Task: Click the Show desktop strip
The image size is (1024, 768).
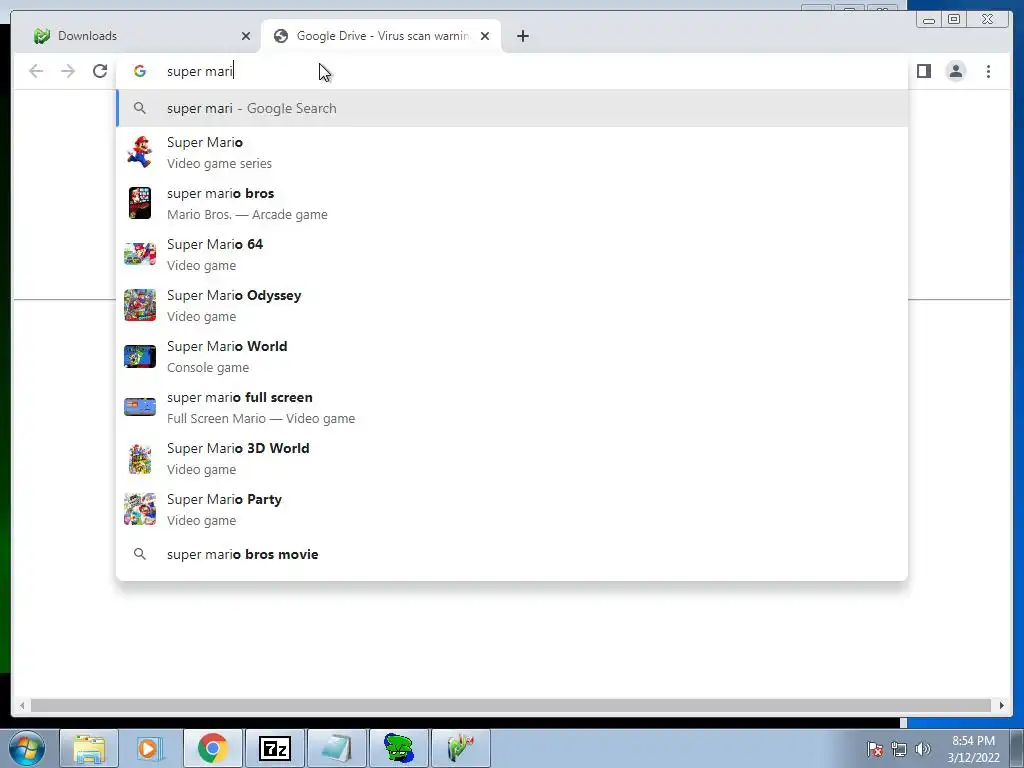Action: point(1018,748)
